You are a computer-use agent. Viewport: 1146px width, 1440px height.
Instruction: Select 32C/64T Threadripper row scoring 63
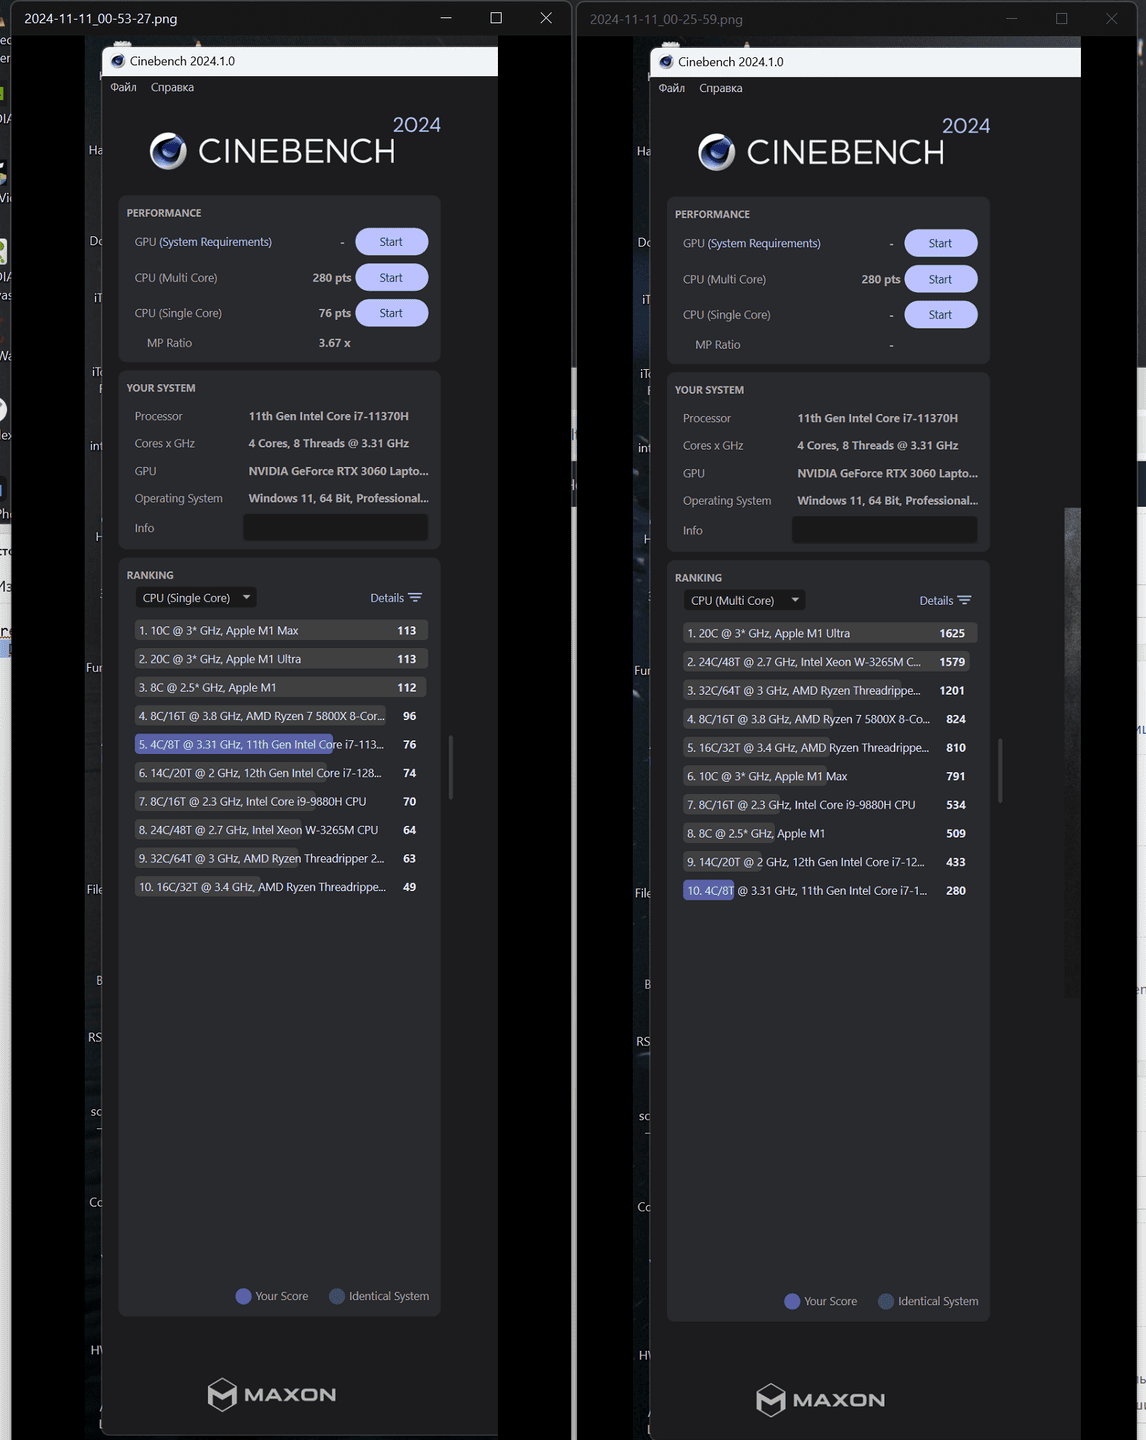pyautogui.click(x=281, y=859)
